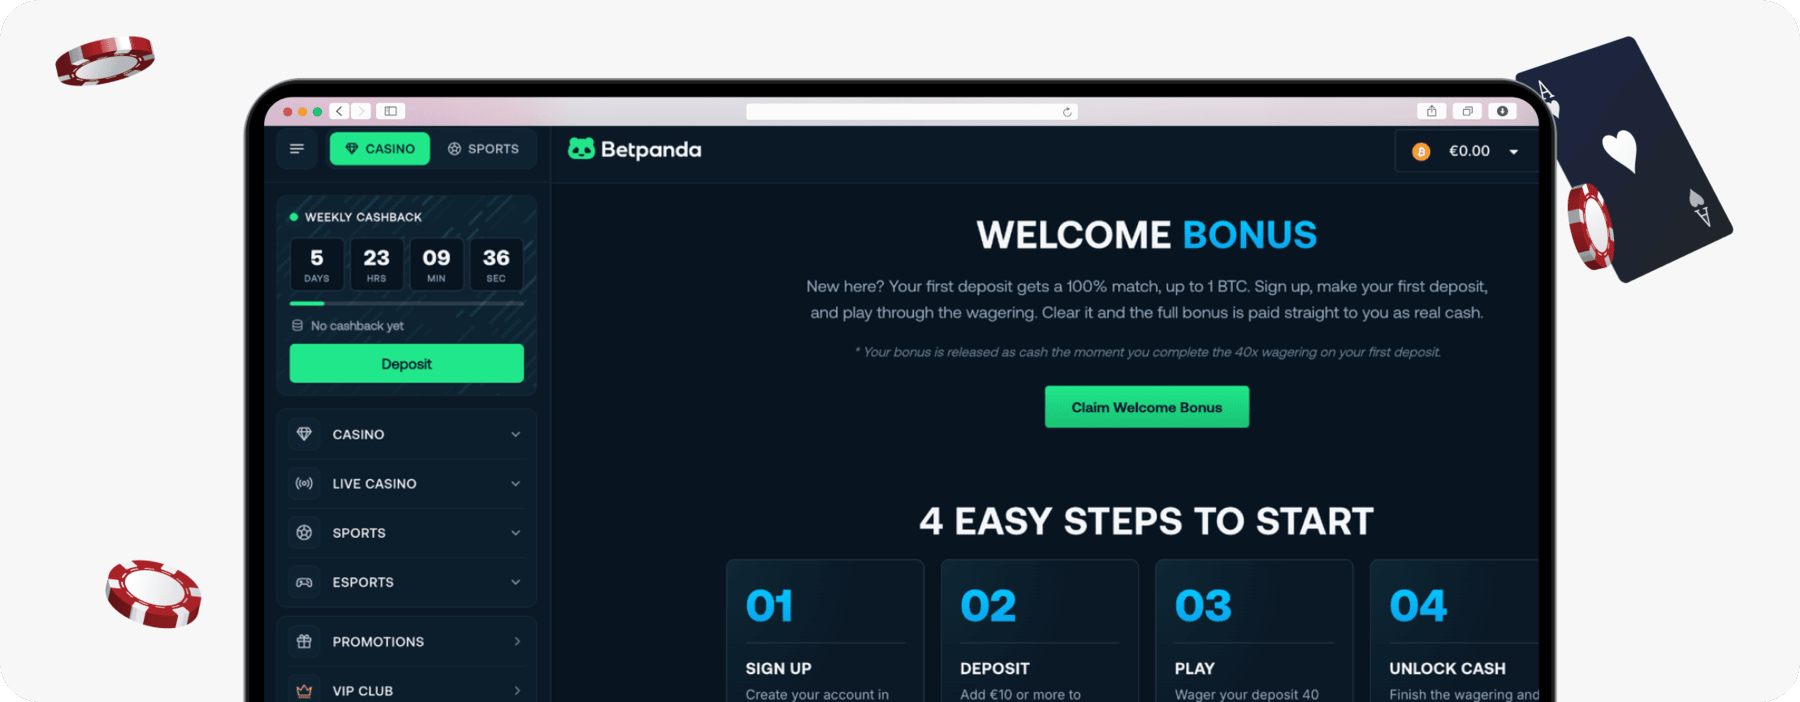Click the Live Casino broadcast icon
The image size is (1800, 702).
pos(304,483)
